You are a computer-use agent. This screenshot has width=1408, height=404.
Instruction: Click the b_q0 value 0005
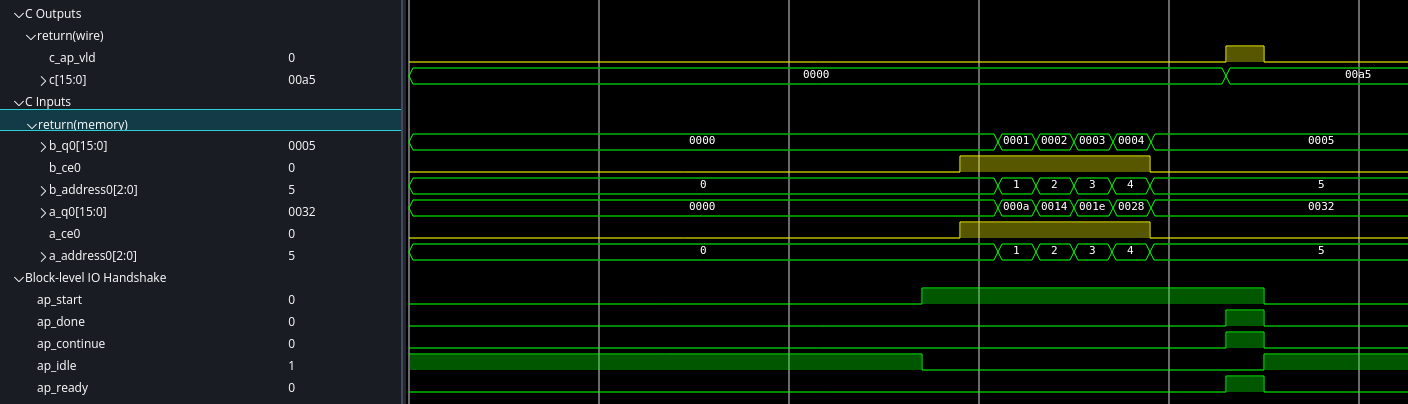(302, 146)
